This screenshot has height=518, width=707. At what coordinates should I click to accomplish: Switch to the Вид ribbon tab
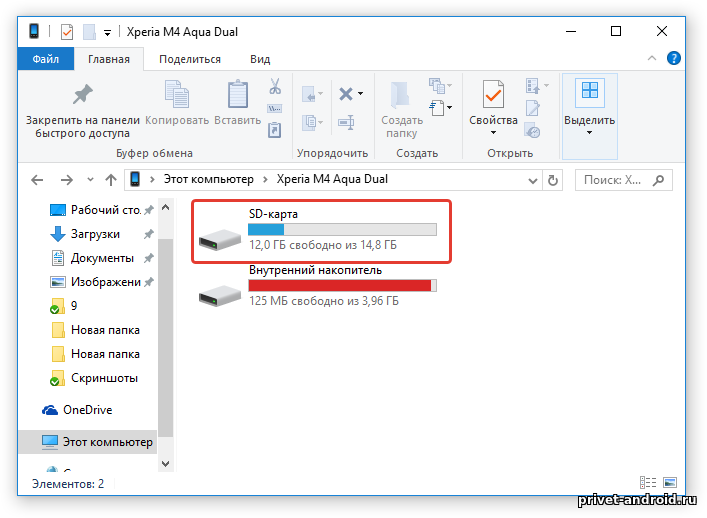[259, 59]
